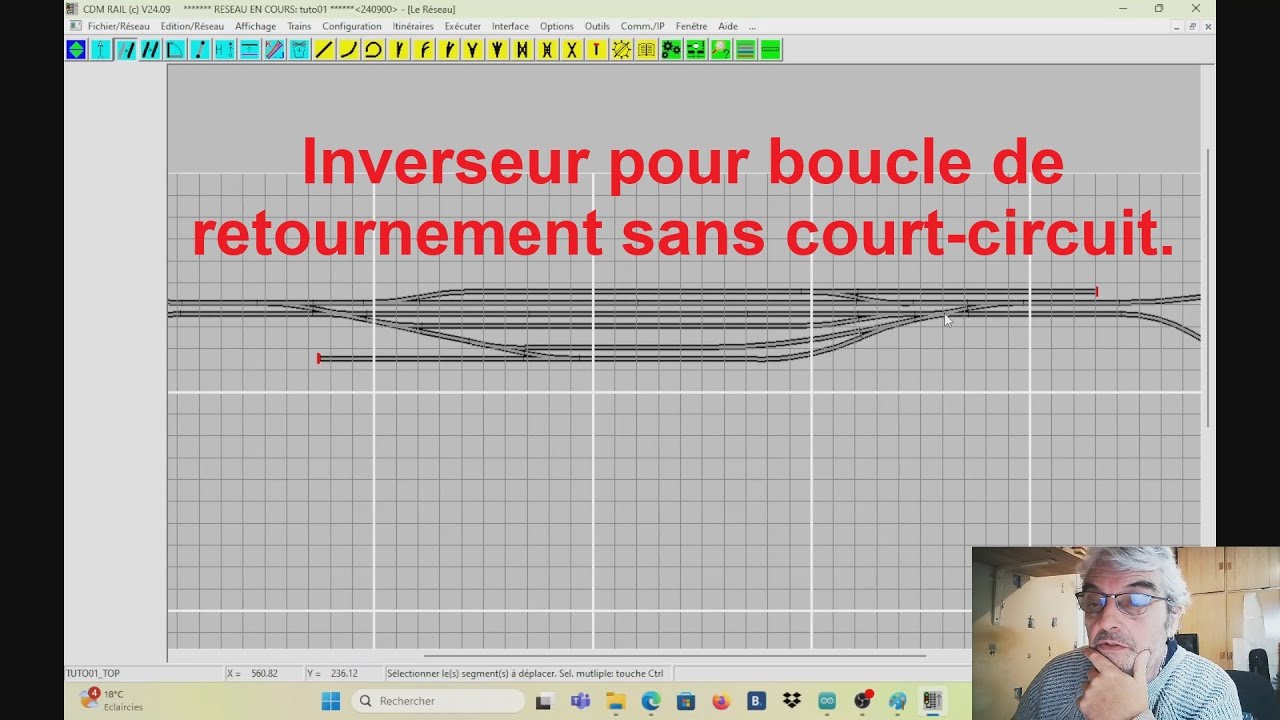Open Dropbox from the taskbar
Screen dimensions: 1280x720
click(792, 701)
